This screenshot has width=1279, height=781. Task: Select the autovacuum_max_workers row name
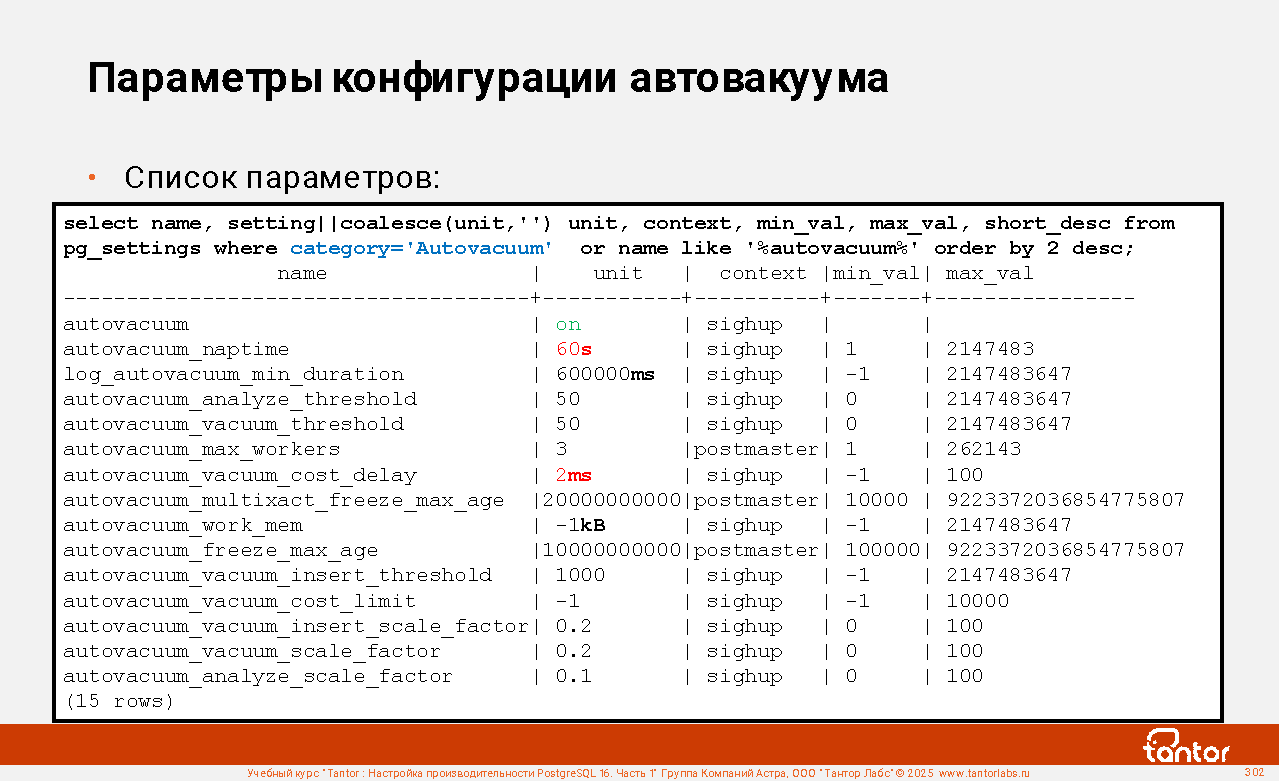coord(201,449)
